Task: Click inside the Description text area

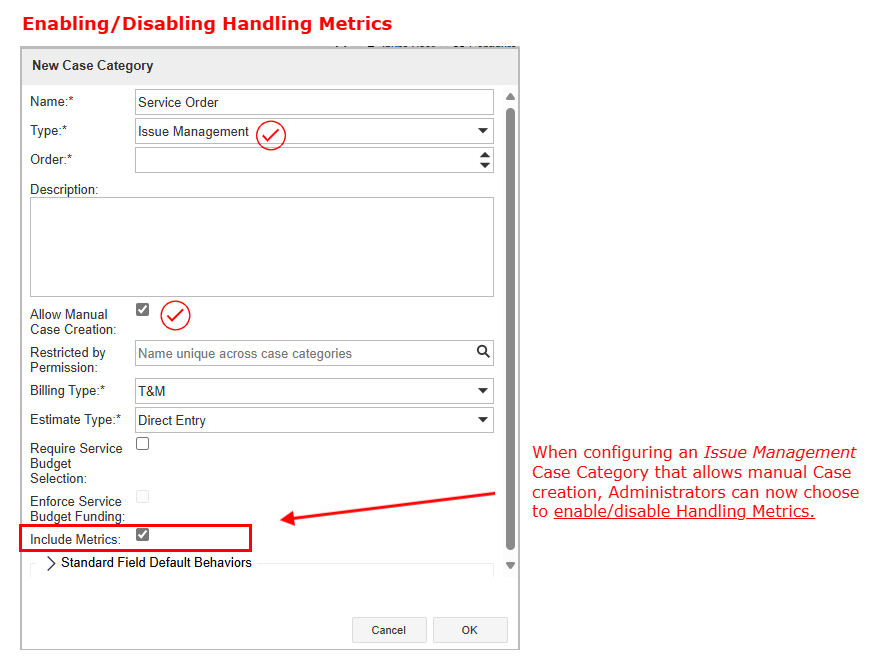Action: 262,246
